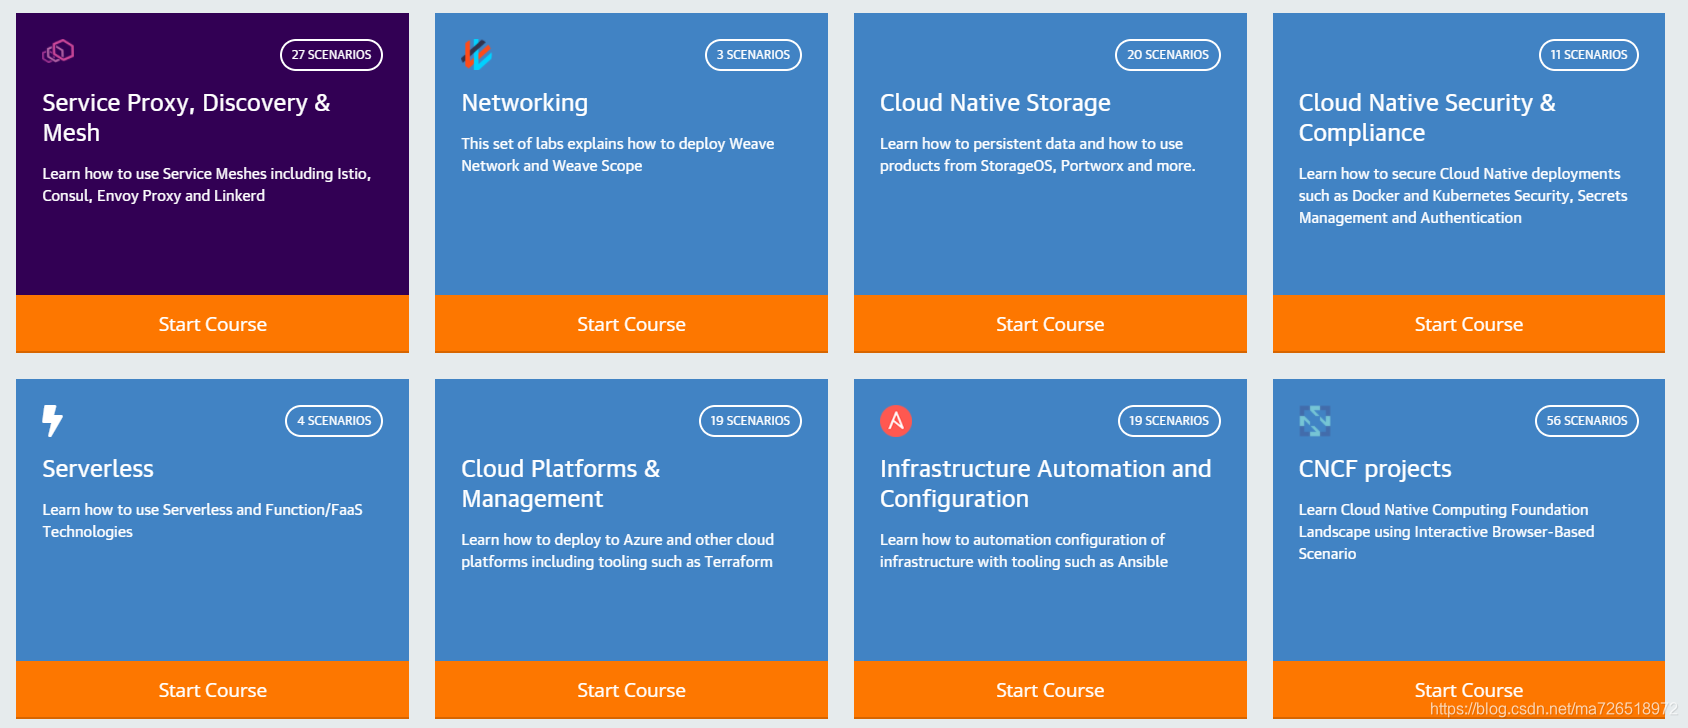The height and width of the screenshot is (728, 1688).
Task: Click the Serverless lightning bolt icon
Action: coord(53,420)
